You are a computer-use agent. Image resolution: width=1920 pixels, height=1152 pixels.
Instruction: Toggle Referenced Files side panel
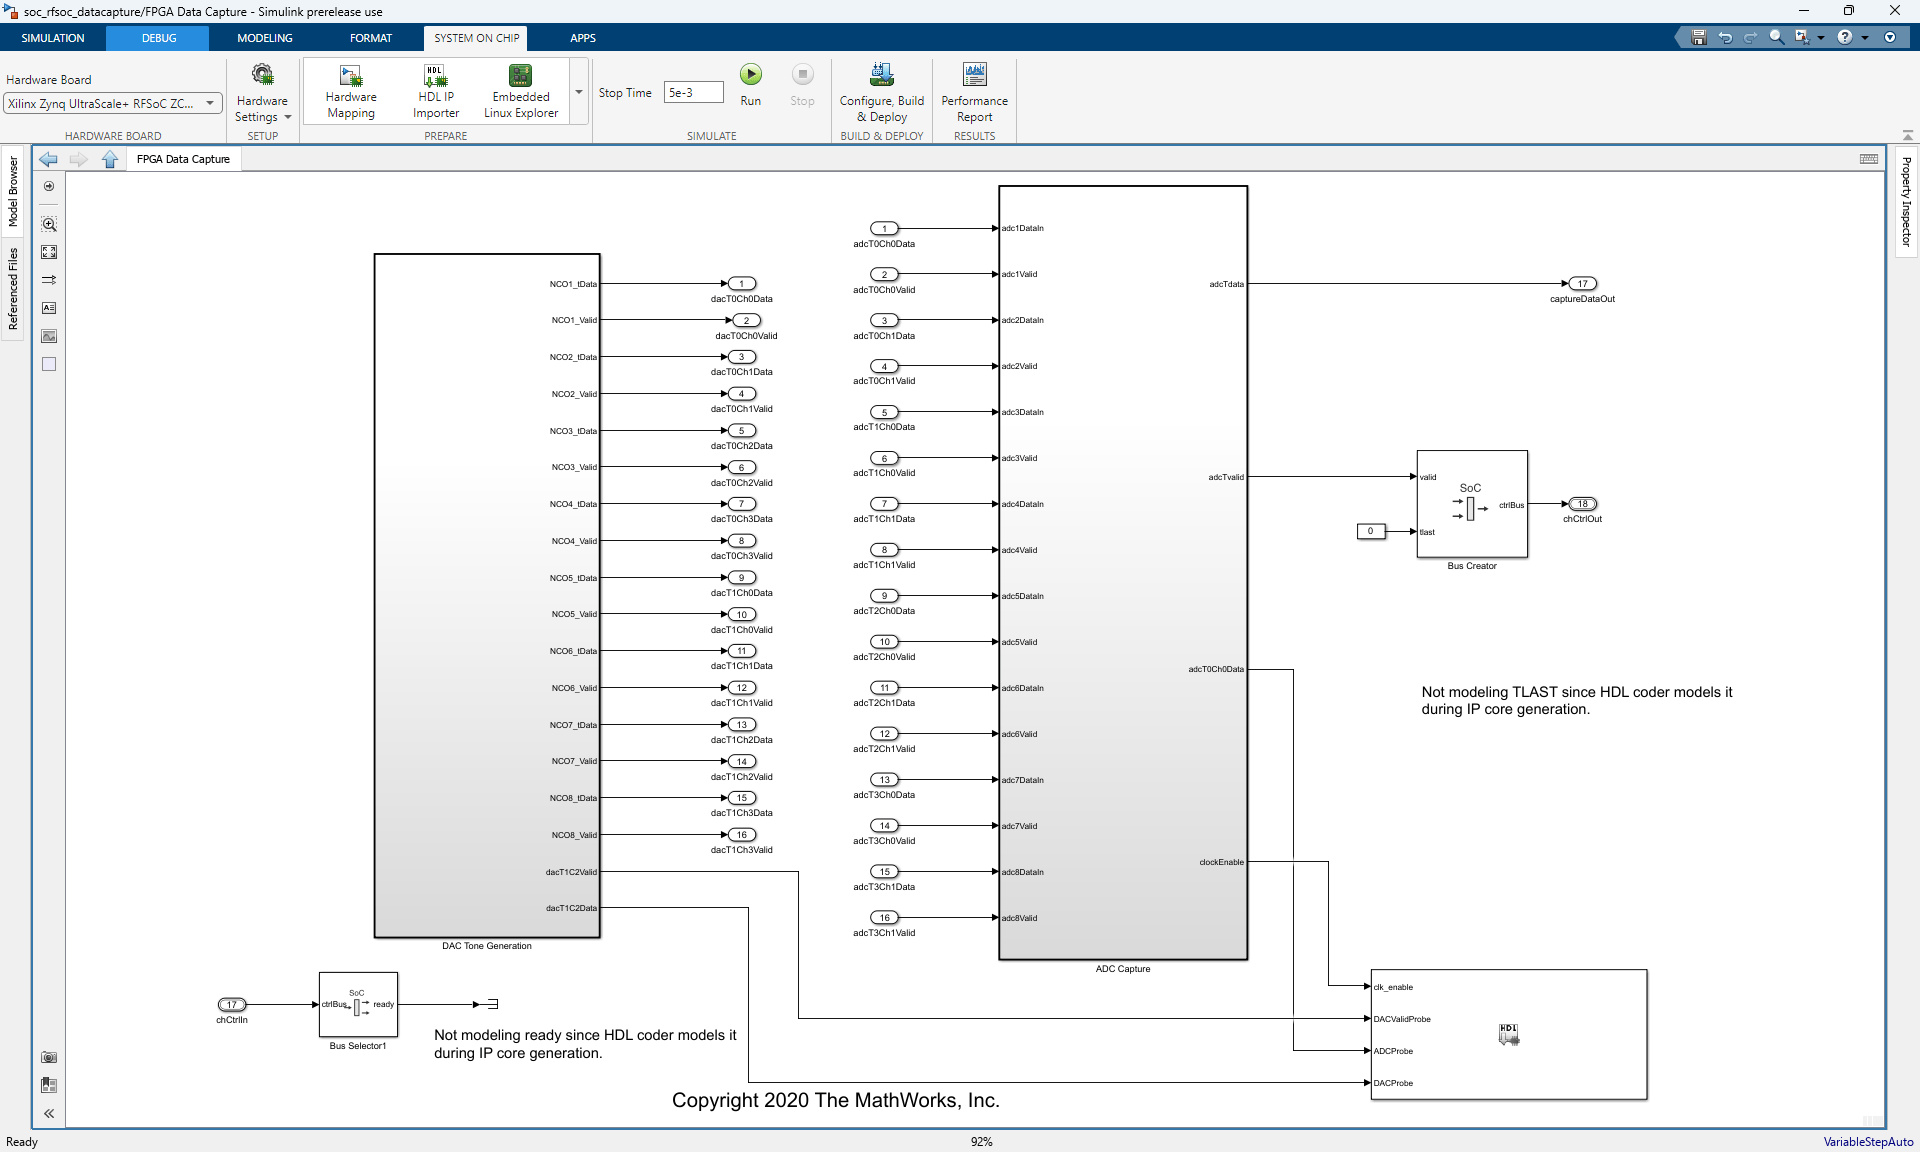(13, 289)
